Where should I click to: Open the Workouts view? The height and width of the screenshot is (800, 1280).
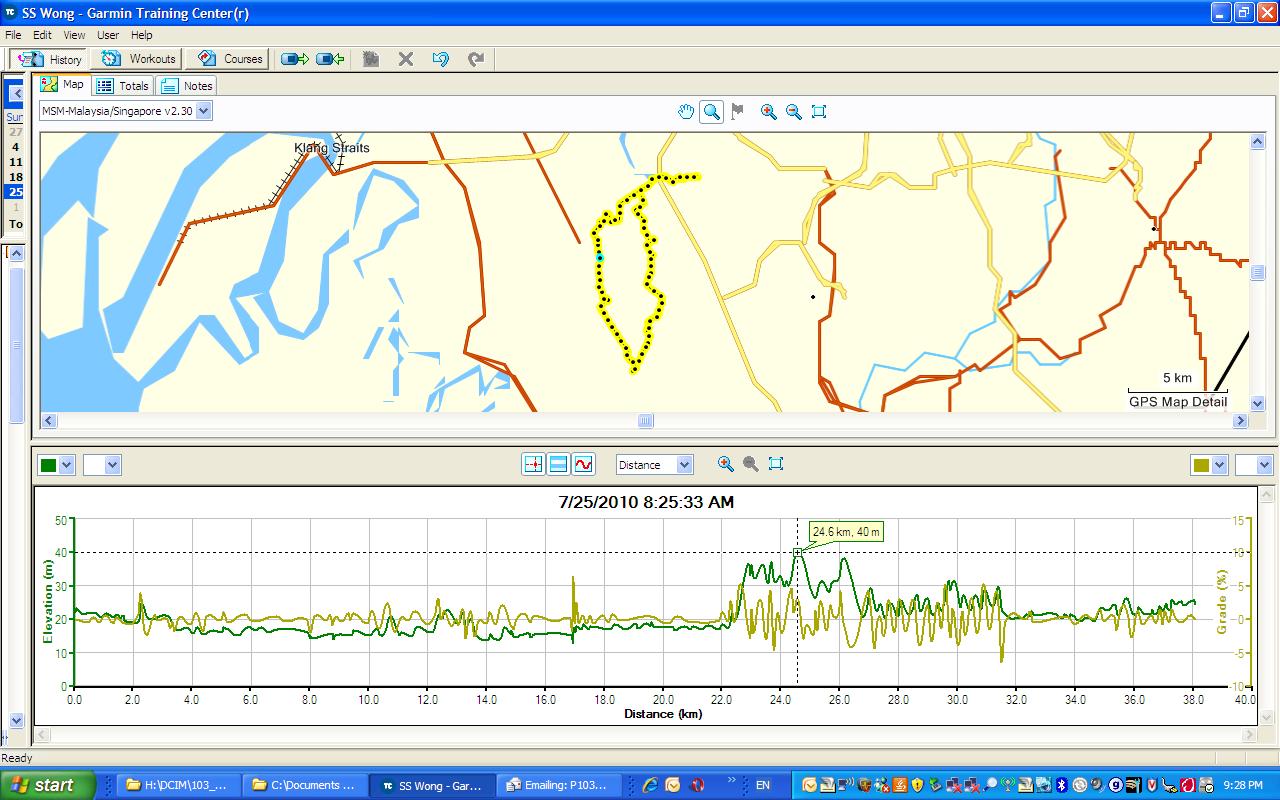pos(138,59)
